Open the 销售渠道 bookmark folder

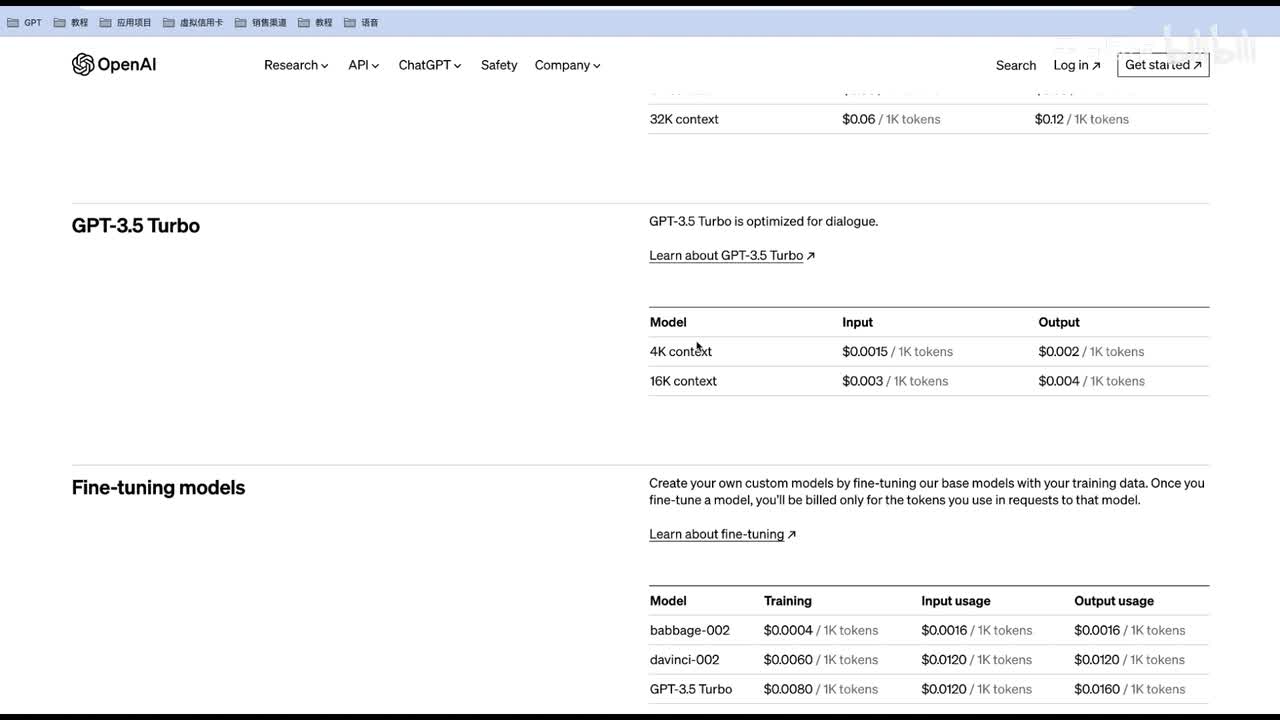point(261,22)
